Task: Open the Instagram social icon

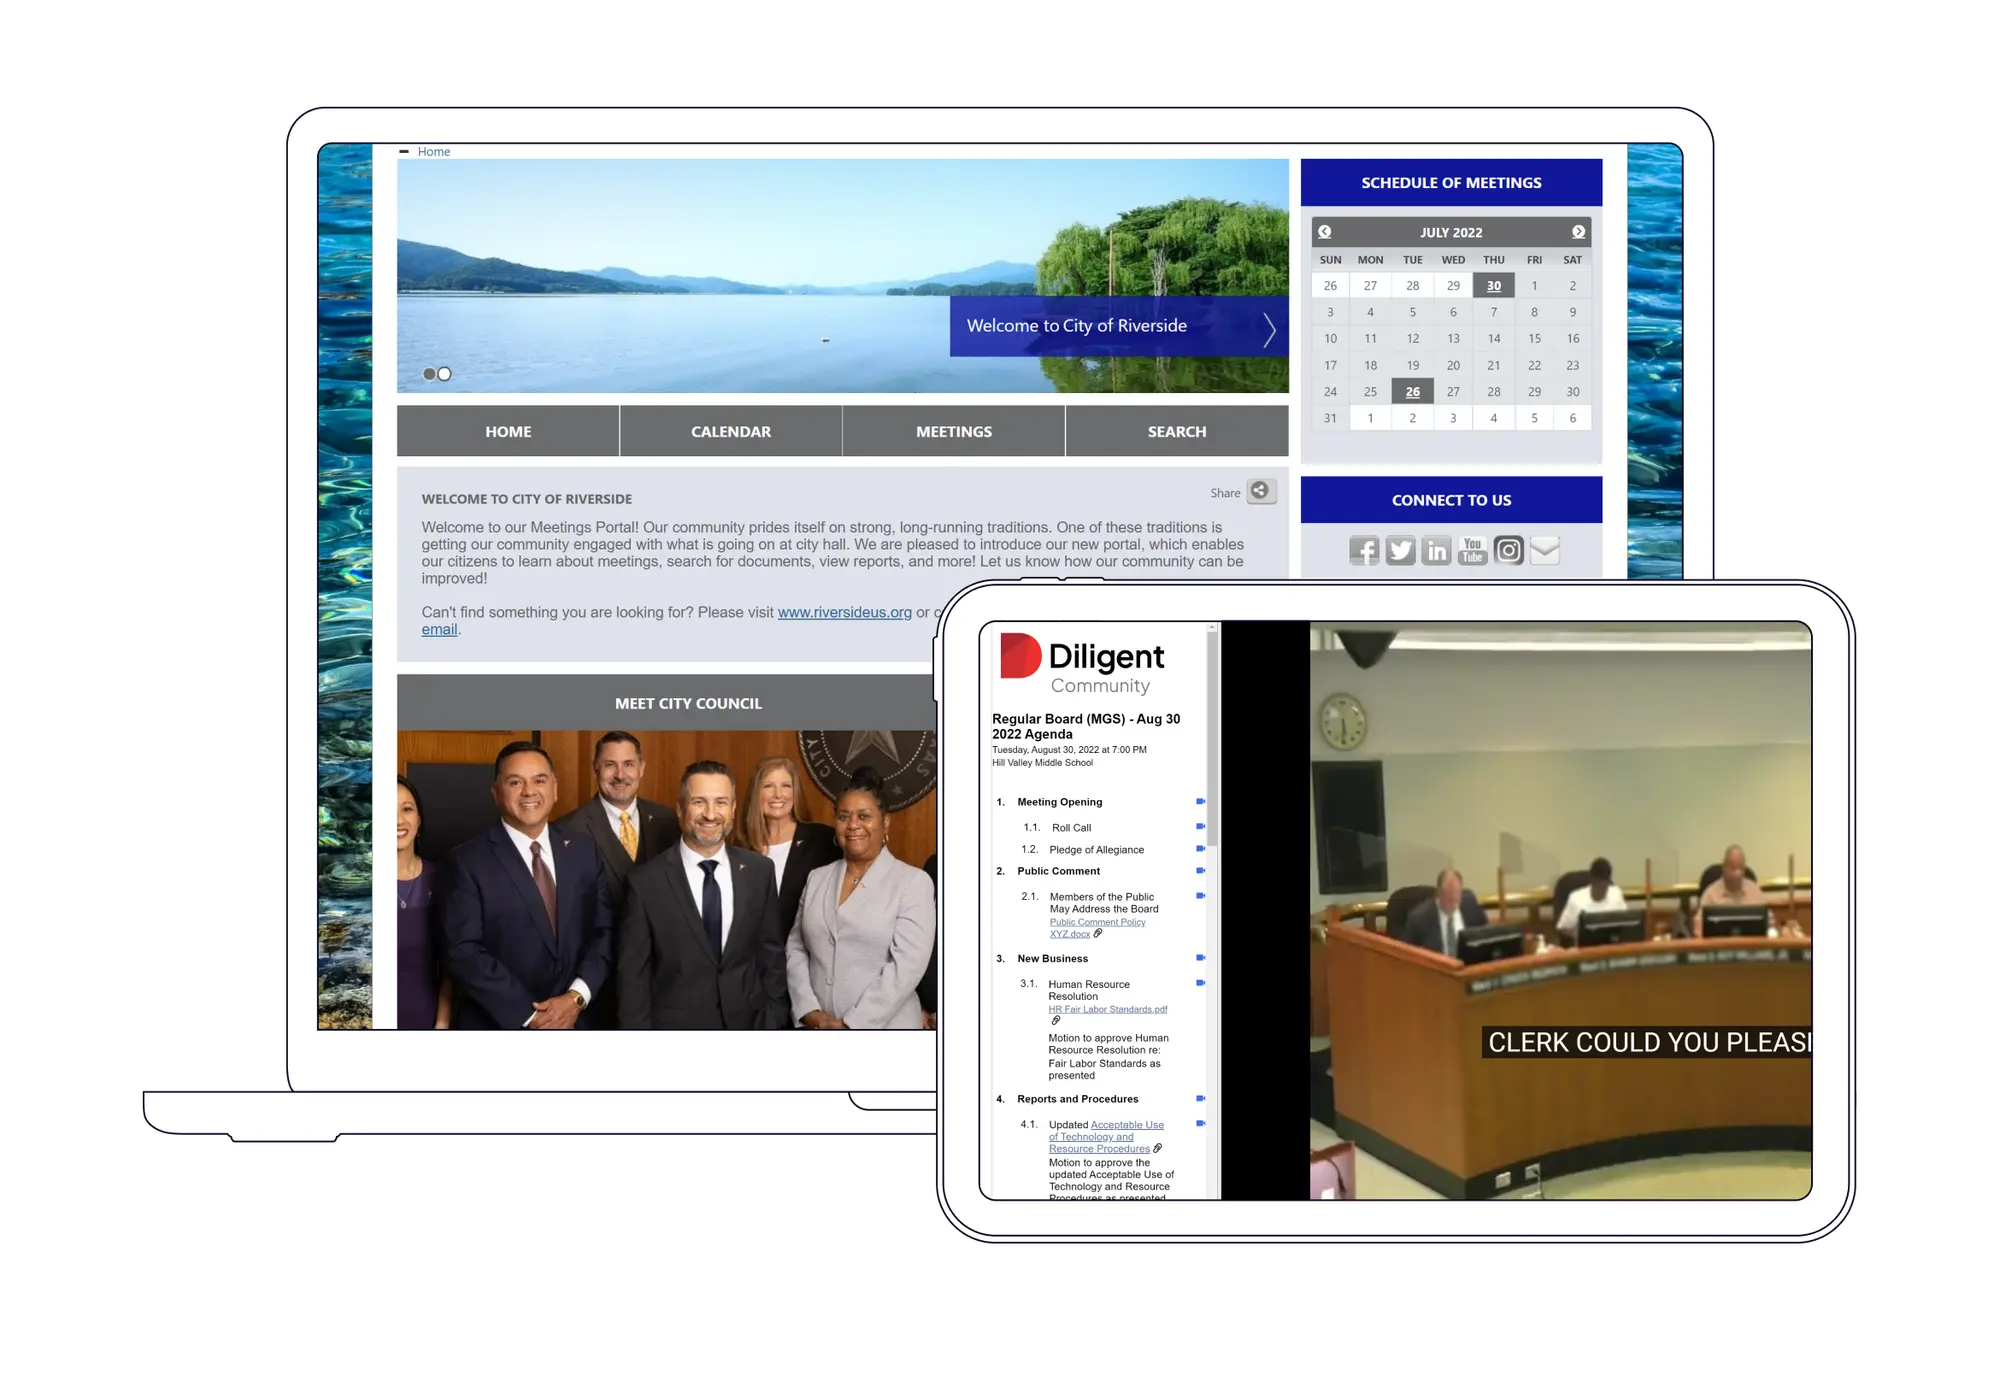Action: click(x=1508, y=551)
